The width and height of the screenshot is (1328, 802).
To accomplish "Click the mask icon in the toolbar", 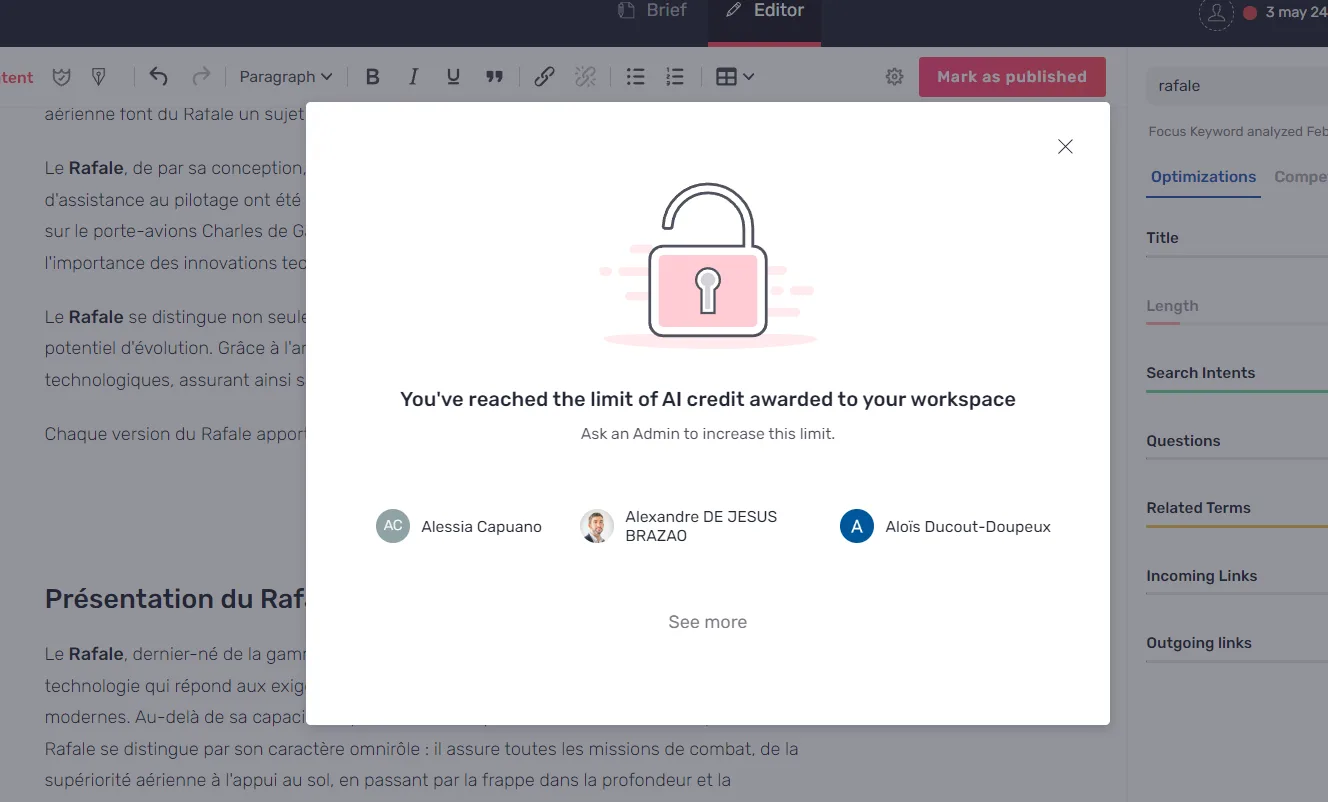I will tap(62, 77).
